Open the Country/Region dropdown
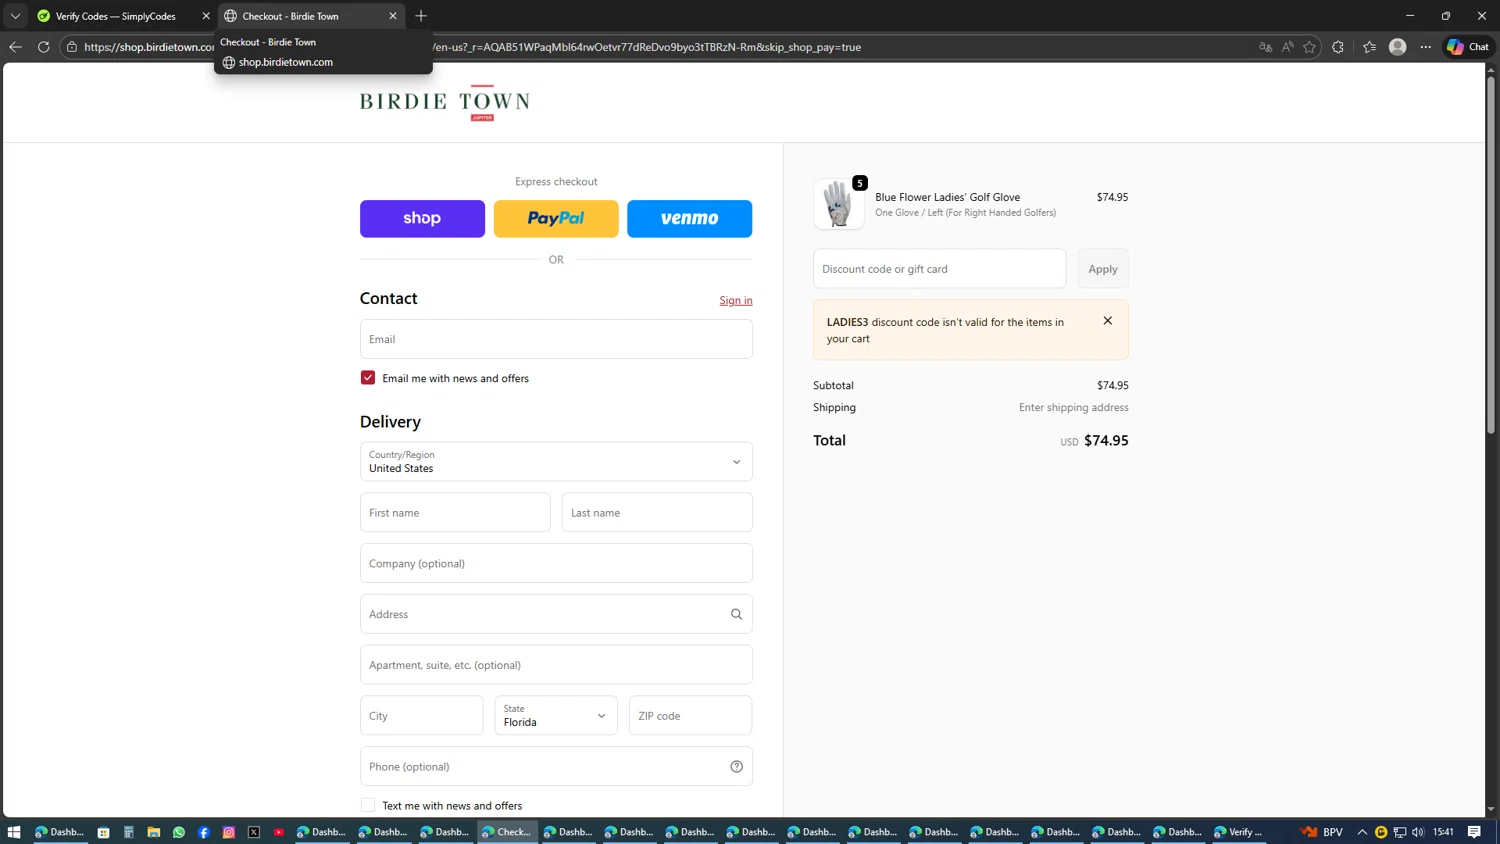 point(556,462)
